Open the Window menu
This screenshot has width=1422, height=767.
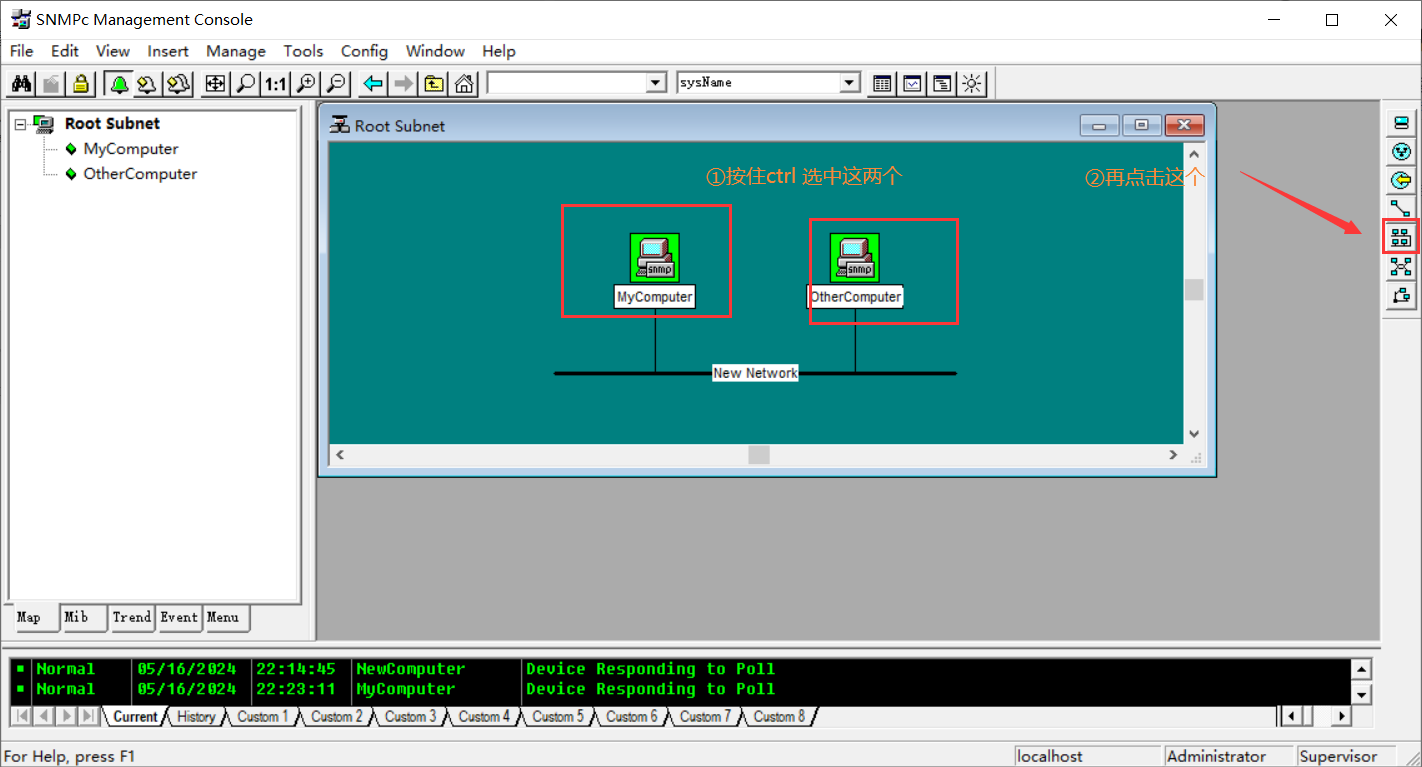click(435, 51)
